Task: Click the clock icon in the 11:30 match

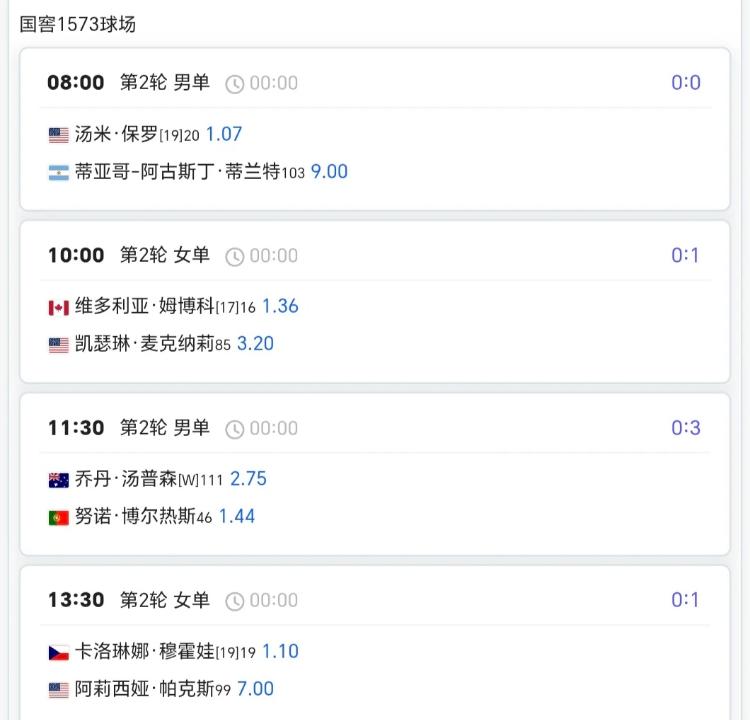Action: click(x=234, y=429)
